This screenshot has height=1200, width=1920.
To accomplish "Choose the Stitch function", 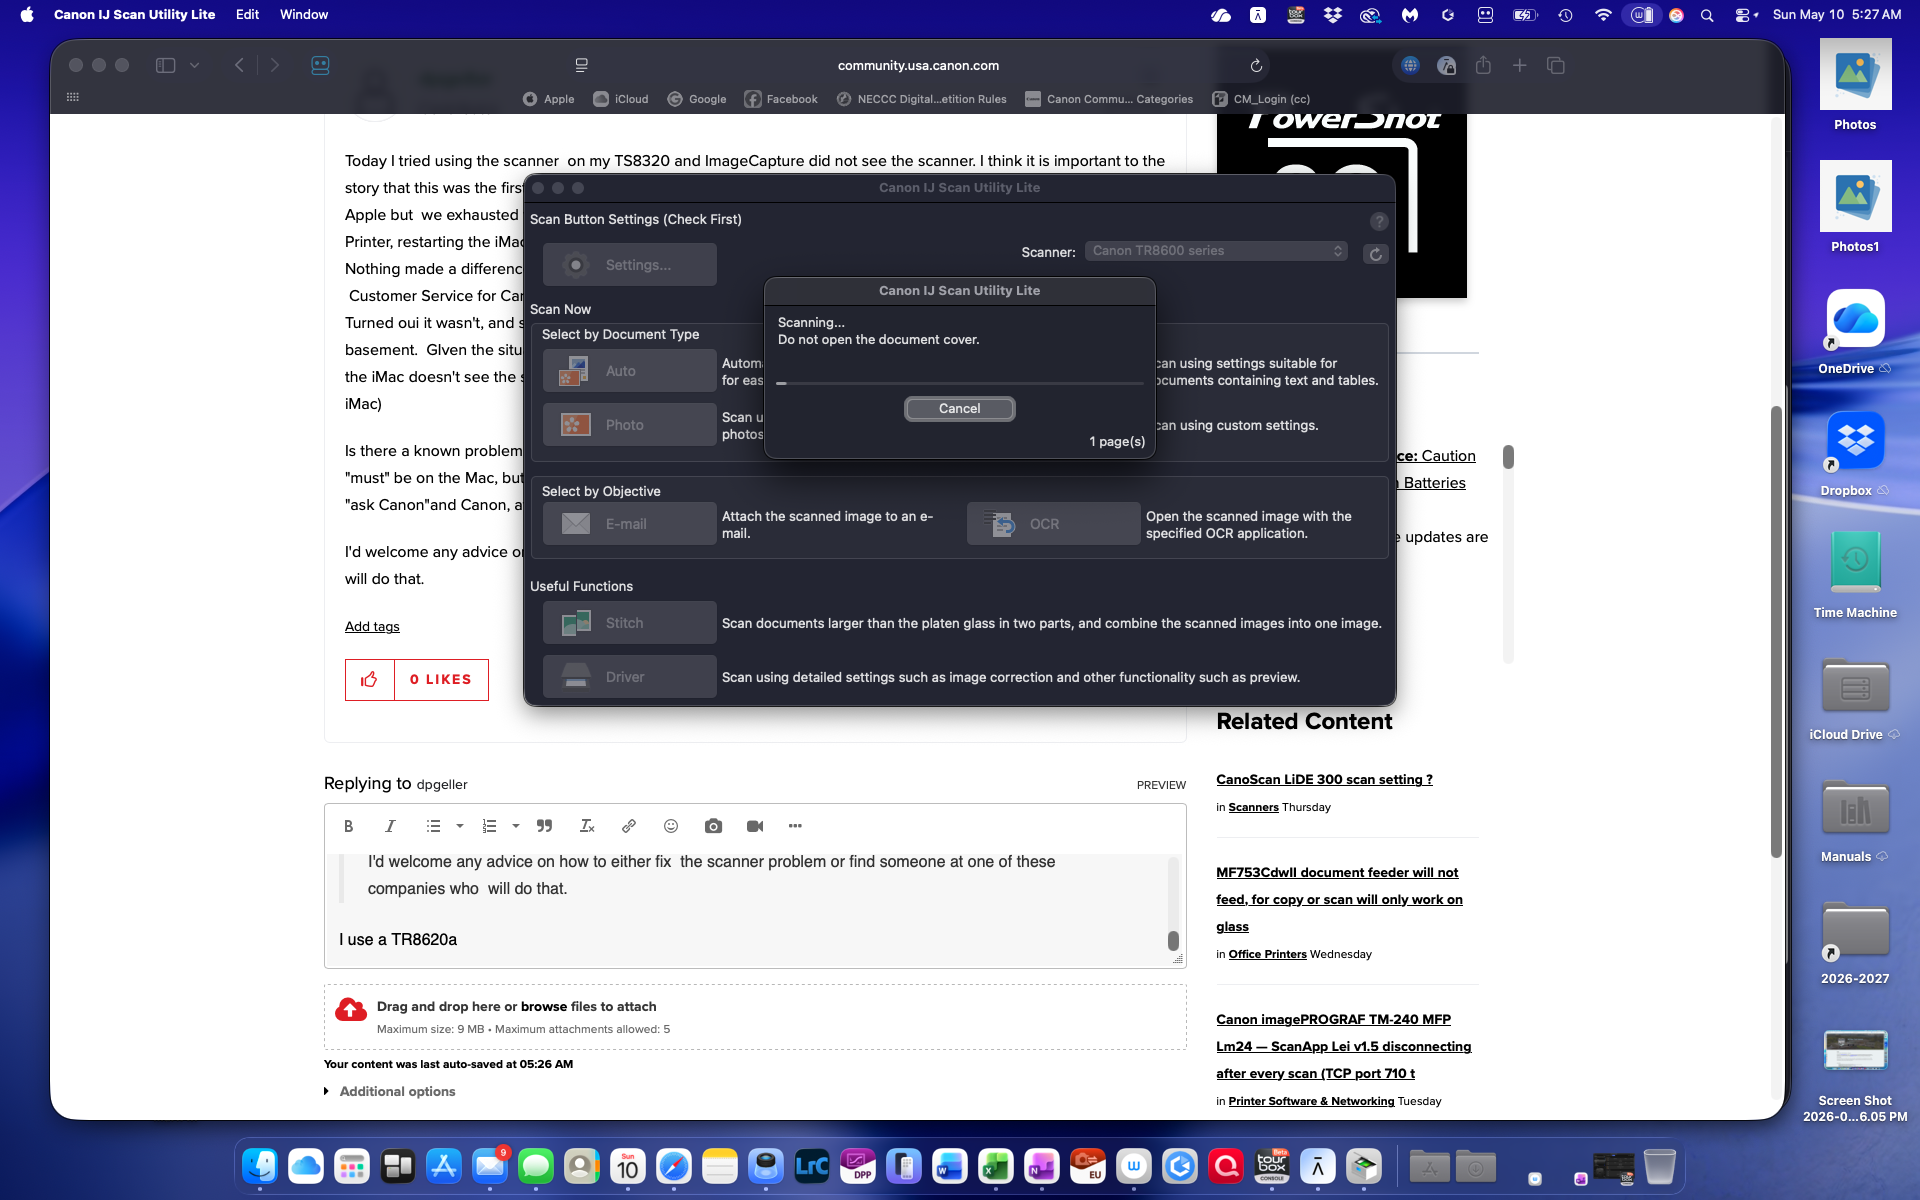I will pos(629,623).
